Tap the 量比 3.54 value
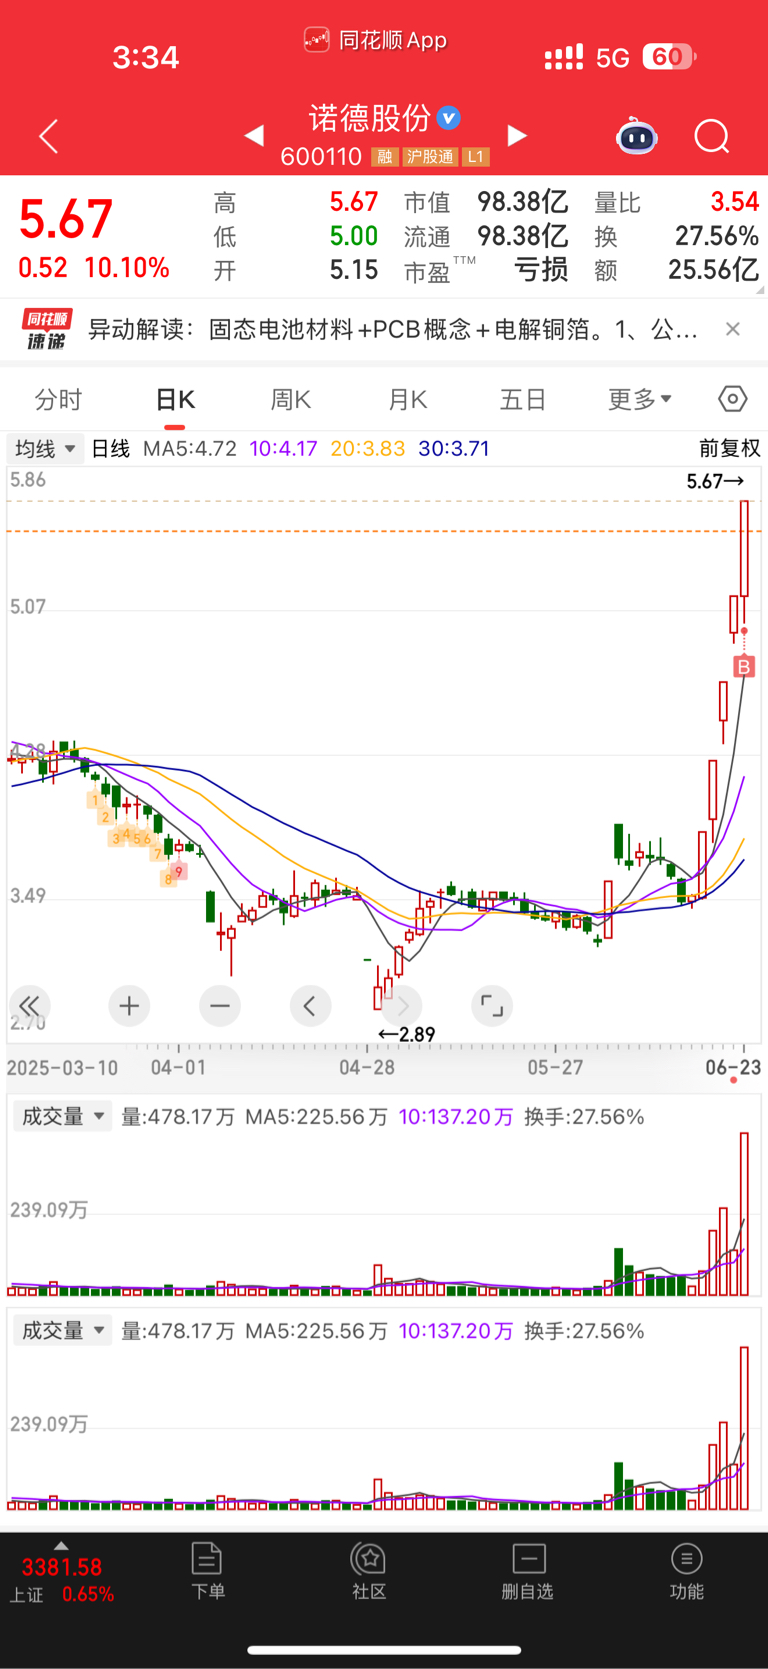The width and height of the screenshot is (768, 1669). (x=735, y=202)
